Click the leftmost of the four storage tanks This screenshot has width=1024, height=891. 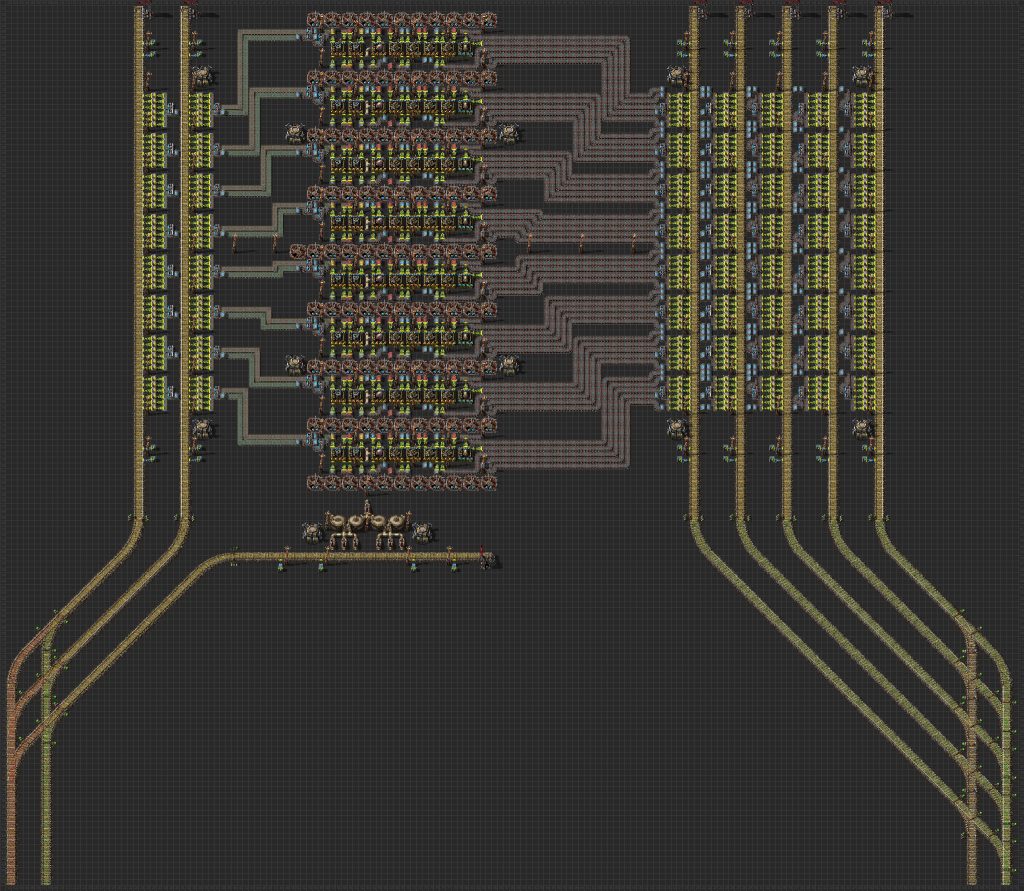click(x=338, y=521)
